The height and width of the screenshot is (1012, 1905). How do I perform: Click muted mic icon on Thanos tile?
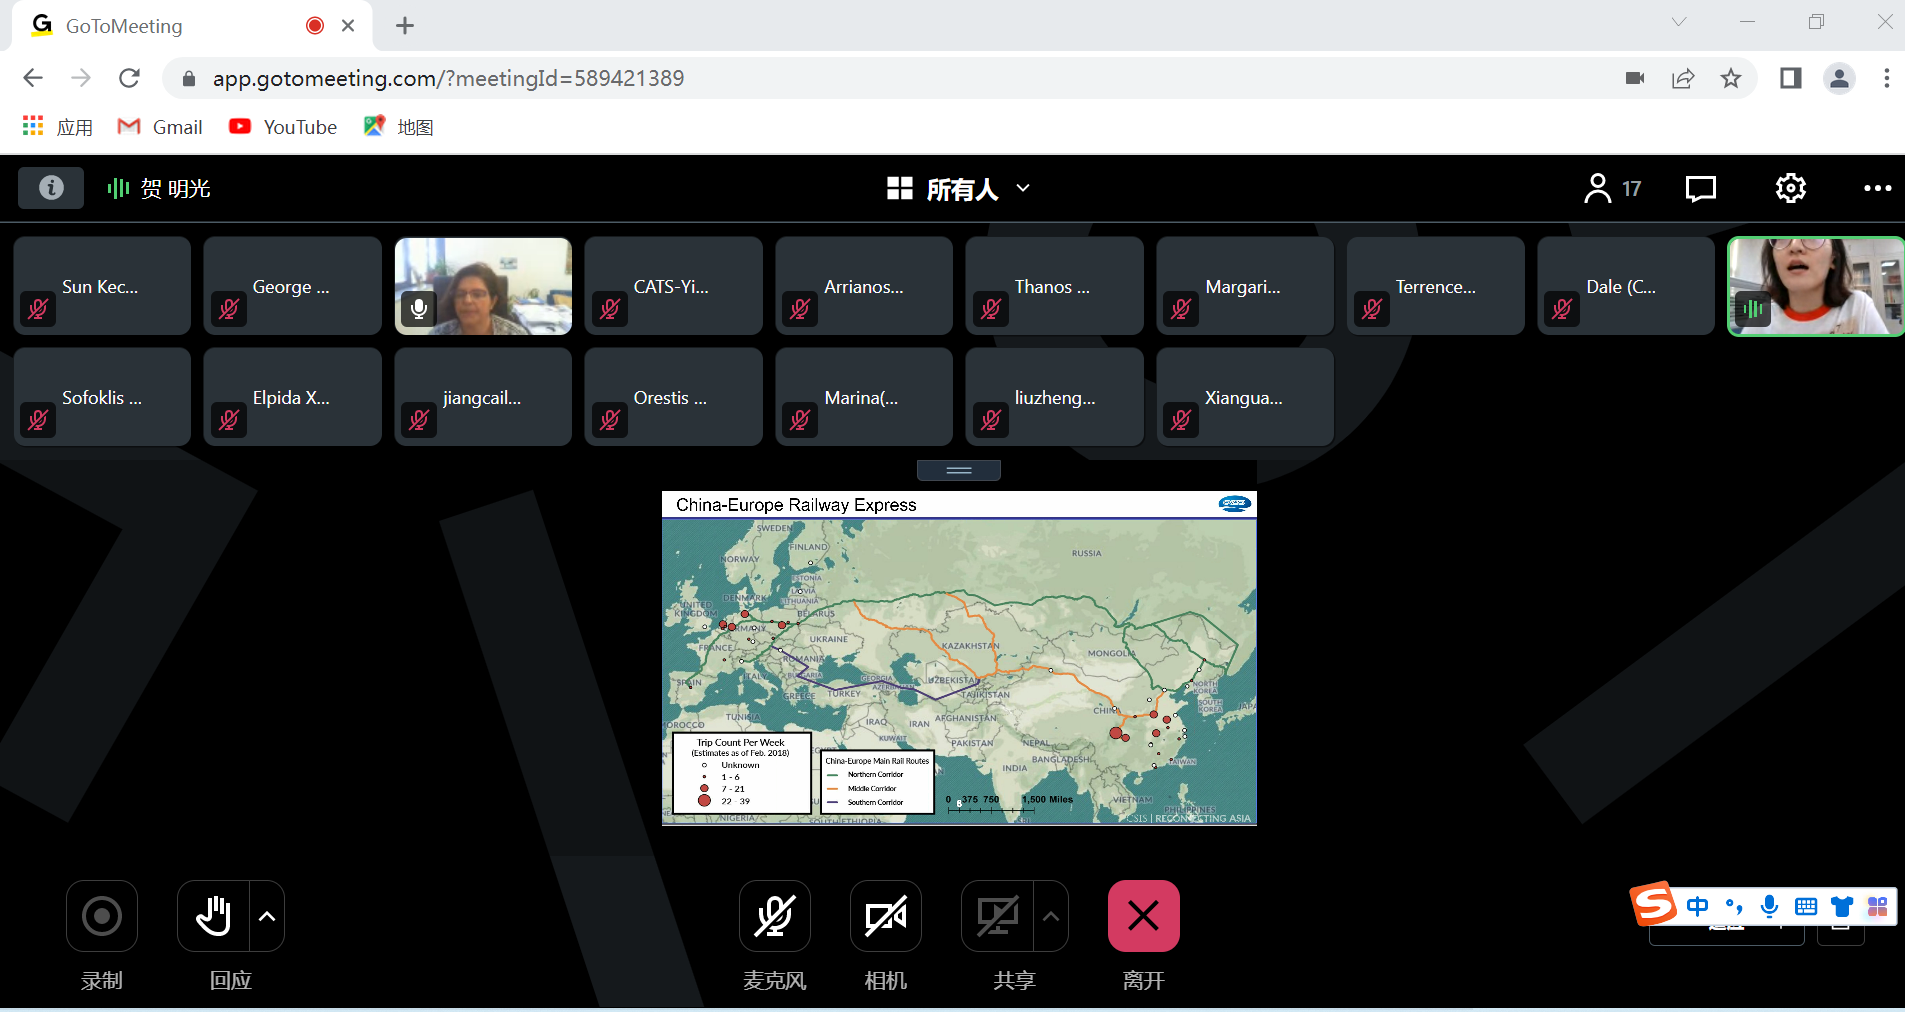991,309
